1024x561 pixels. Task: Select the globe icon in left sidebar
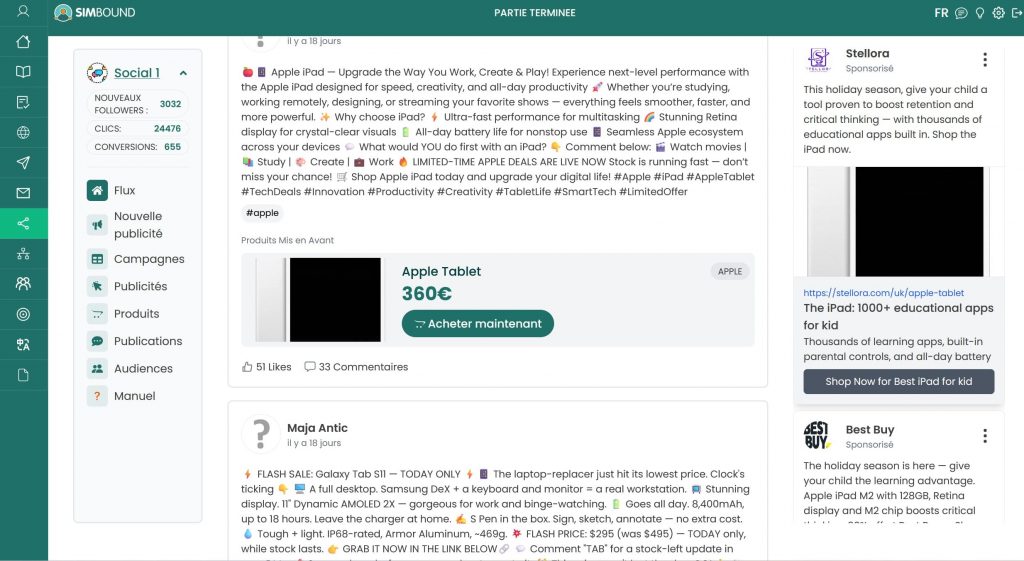[x=24, y=133]
